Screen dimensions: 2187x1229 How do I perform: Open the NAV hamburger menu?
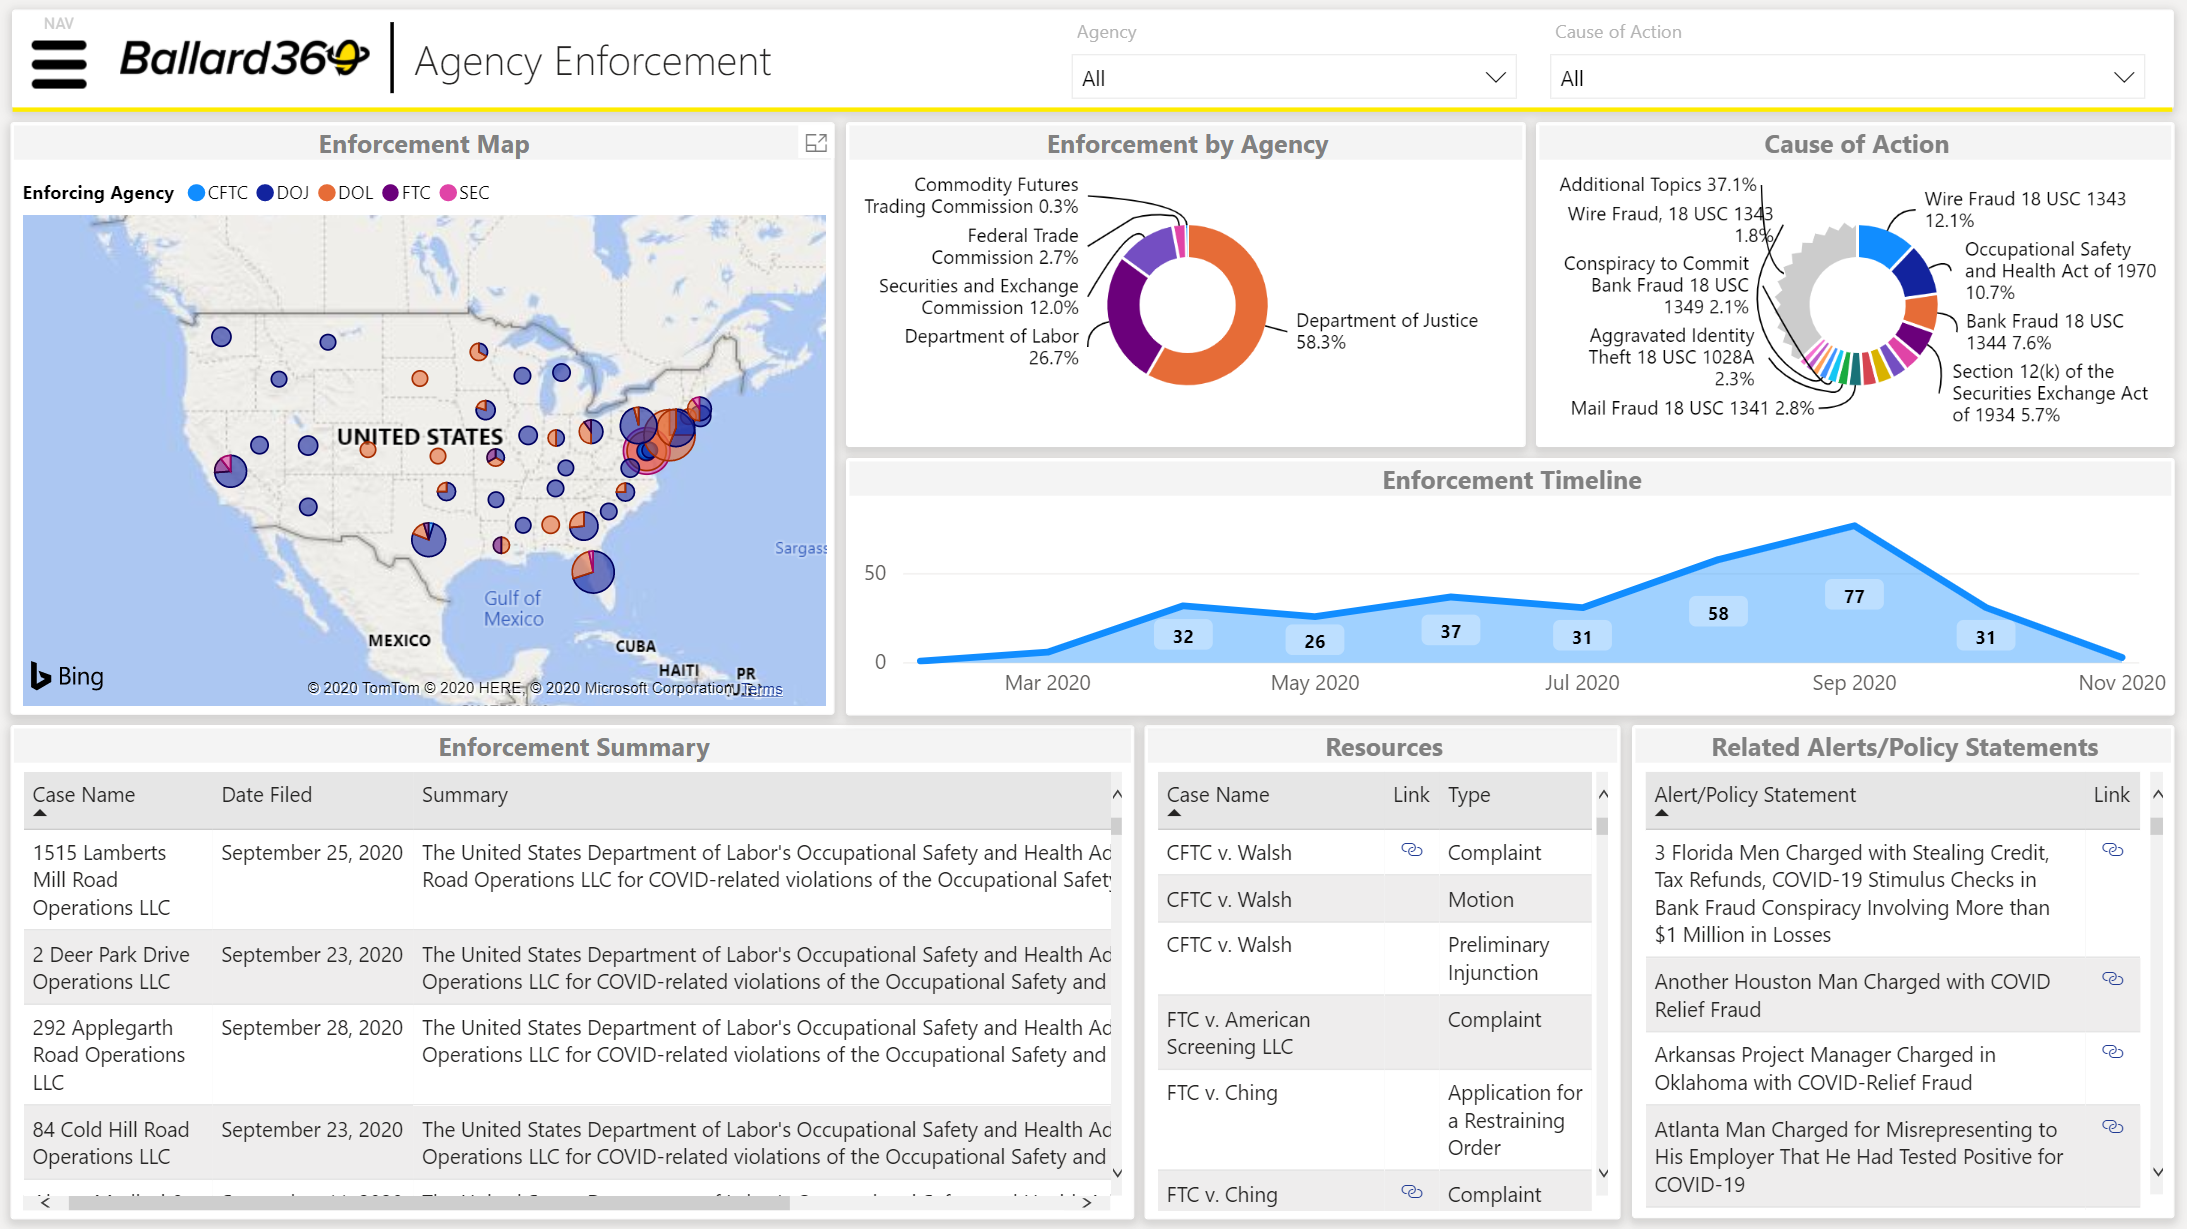[x=59, y=65]
